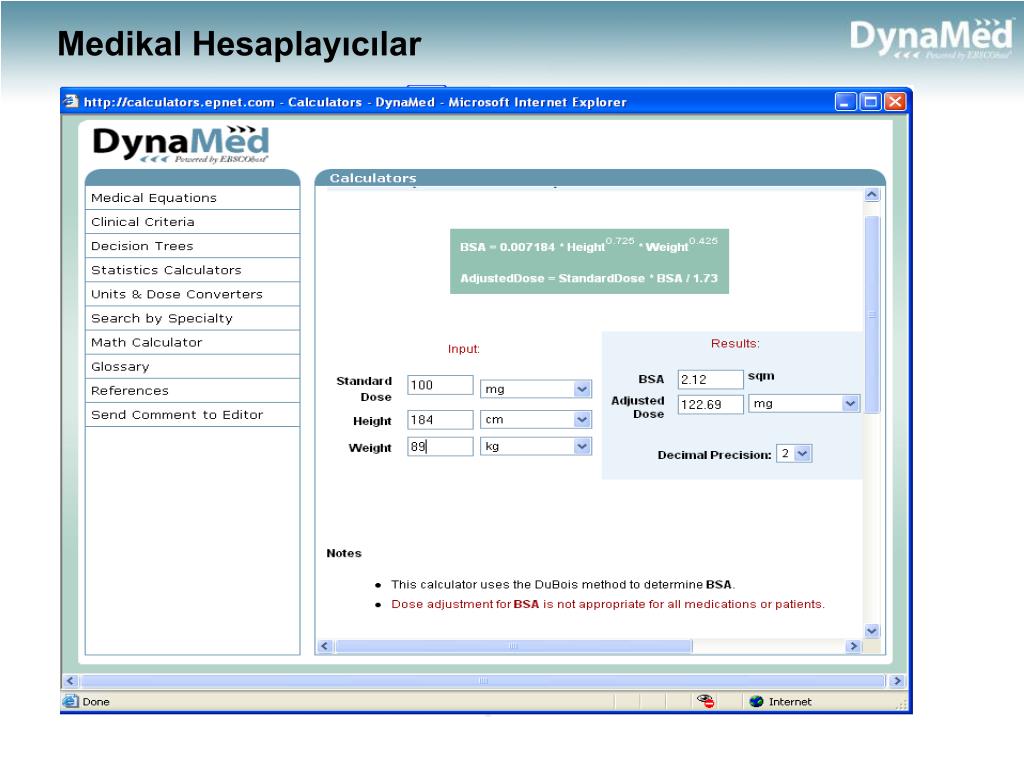Expand the Standard Dose unit dropdown

coord(582,389)
